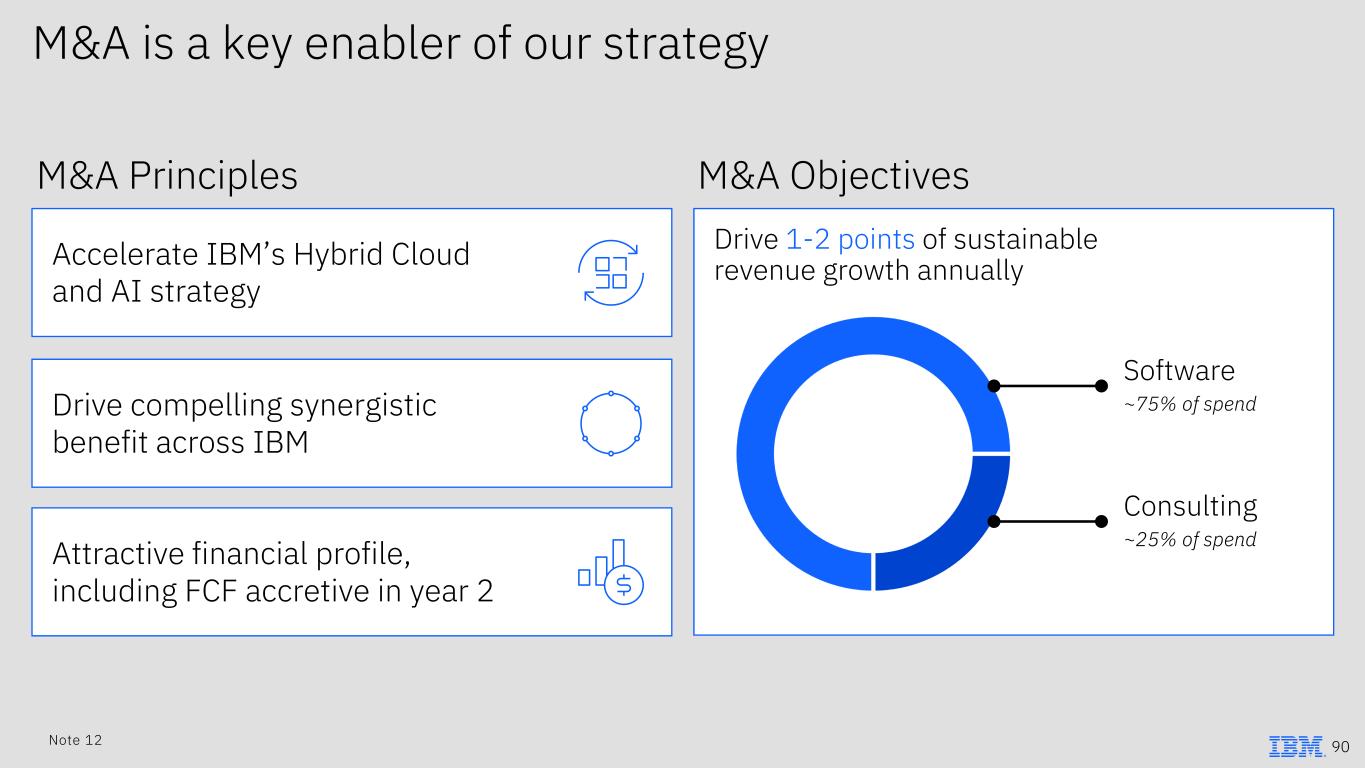Click the 'Note 12' footnote
The height and width of the screenshot is (768, 1365).
tap(75, 740)
